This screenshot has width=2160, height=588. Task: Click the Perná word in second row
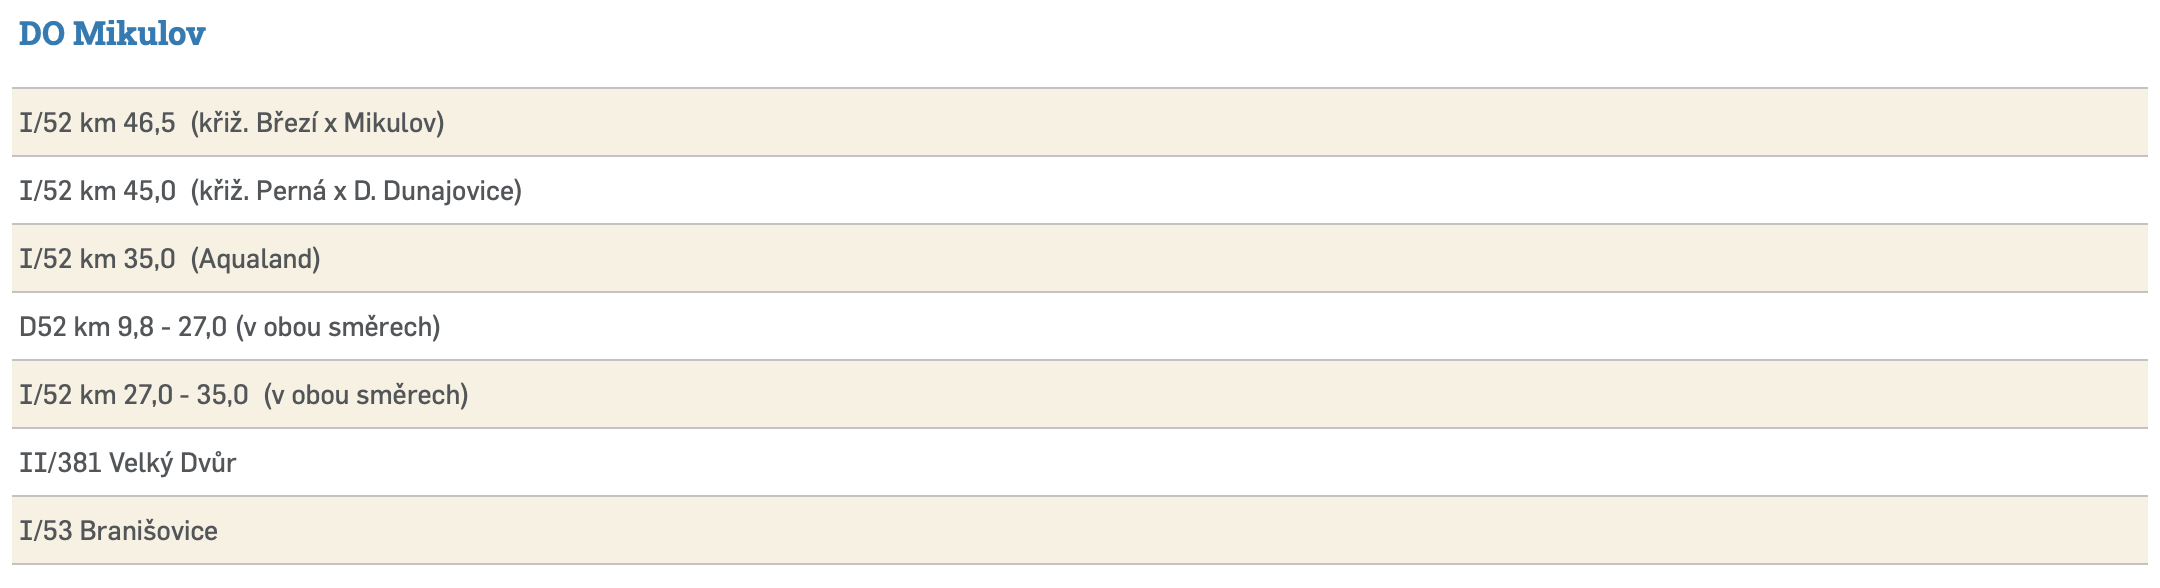(291, 191)
